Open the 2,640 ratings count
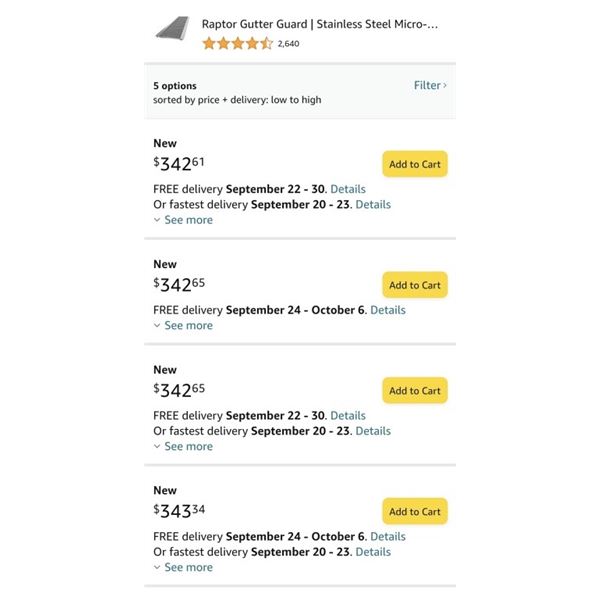 289,44
